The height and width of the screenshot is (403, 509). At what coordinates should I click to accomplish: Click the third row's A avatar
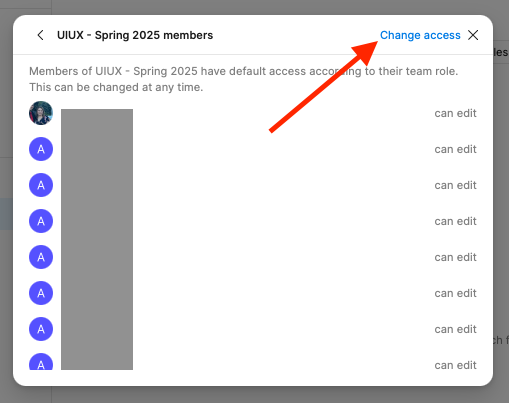coord(41,185)
